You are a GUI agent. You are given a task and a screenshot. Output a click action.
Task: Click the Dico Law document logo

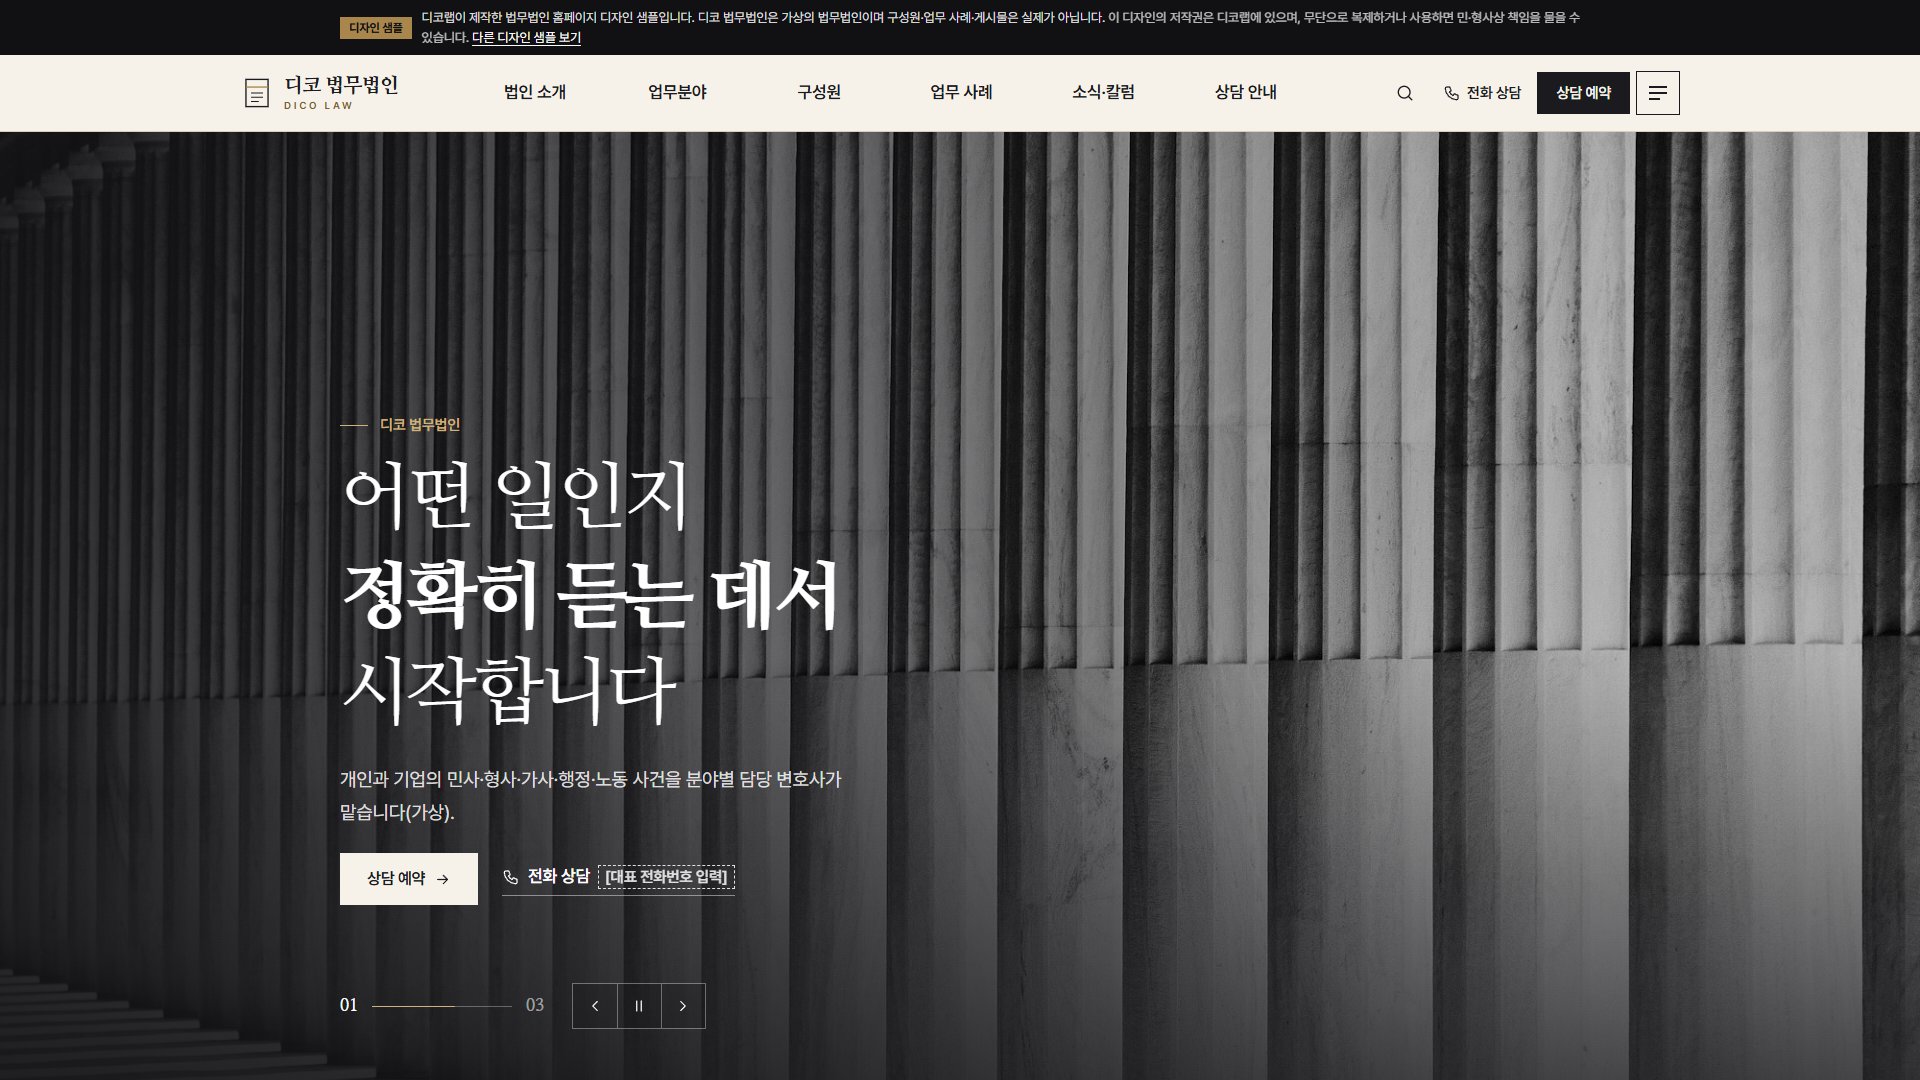257,93
